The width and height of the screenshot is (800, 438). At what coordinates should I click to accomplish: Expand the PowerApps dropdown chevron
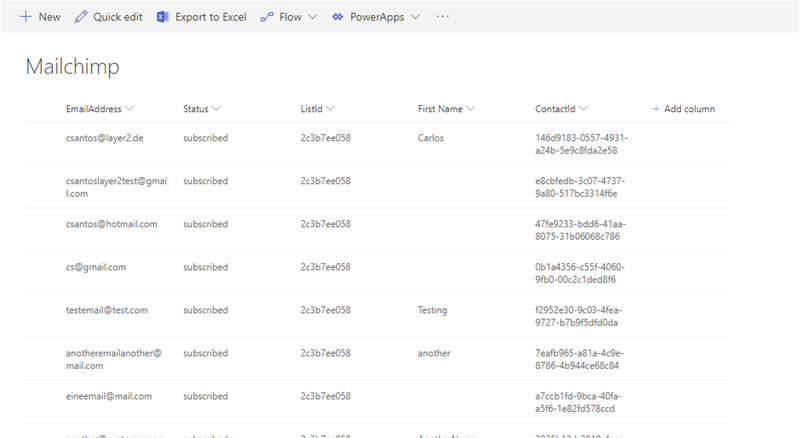[415, 17]
